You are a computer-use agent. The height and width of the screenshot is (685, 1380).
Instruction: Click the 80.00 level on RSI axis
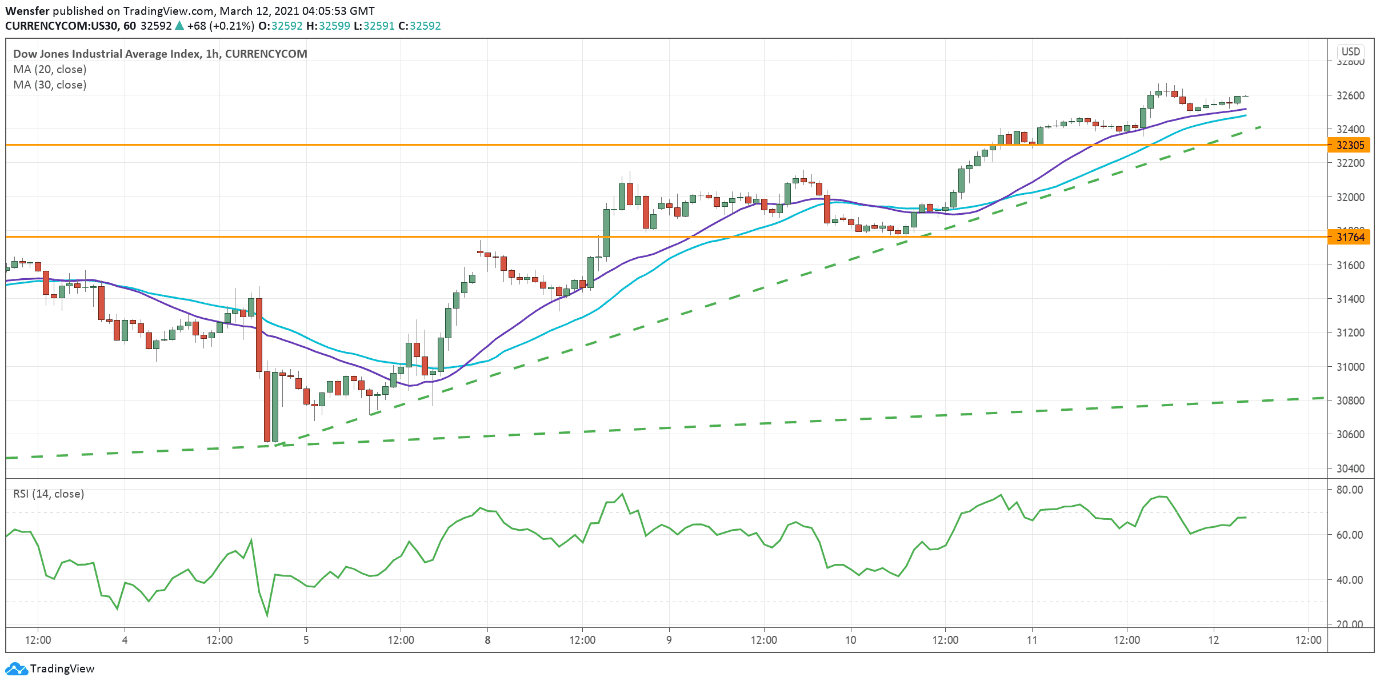point(1350,490)
